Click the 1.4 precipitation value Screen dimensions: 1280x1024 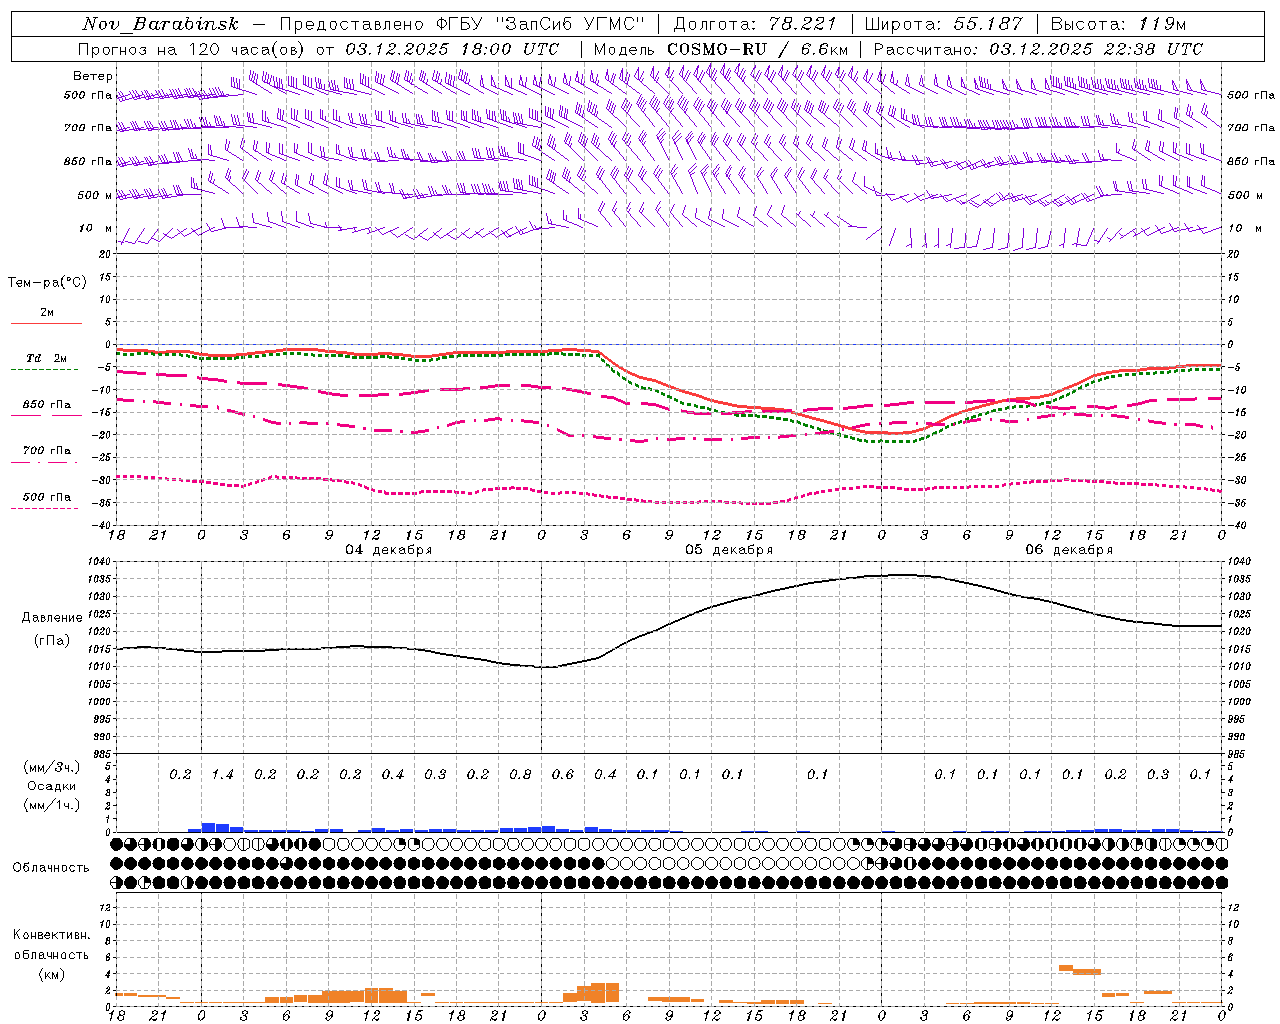(x=222, y=775)
